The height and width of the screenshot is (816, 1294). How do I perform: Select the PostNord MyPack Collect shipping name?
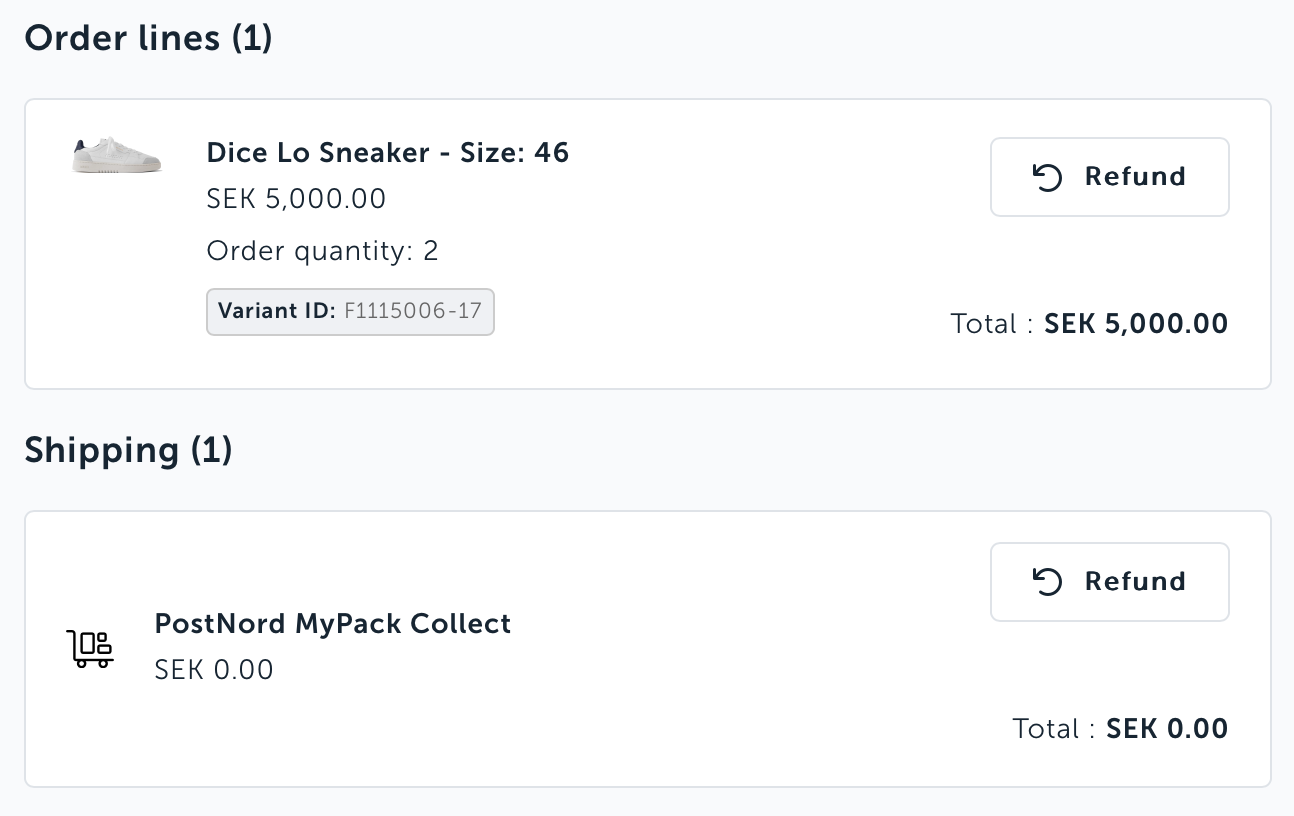[333, 624]
